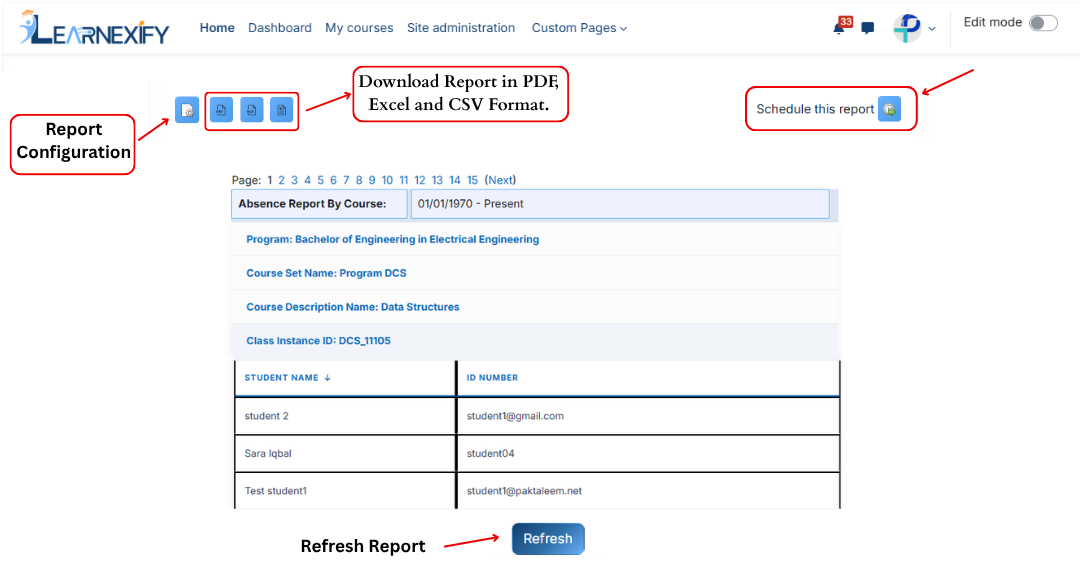The image size is (1080, 566).
Task: Click the schedule report clock icon
Action: 889,109
